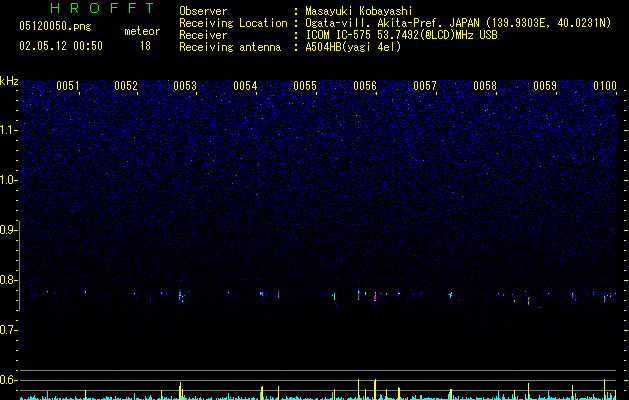Click the red meteor echo just after 0056
Screen dimensions: 629x400
(375, 296)
